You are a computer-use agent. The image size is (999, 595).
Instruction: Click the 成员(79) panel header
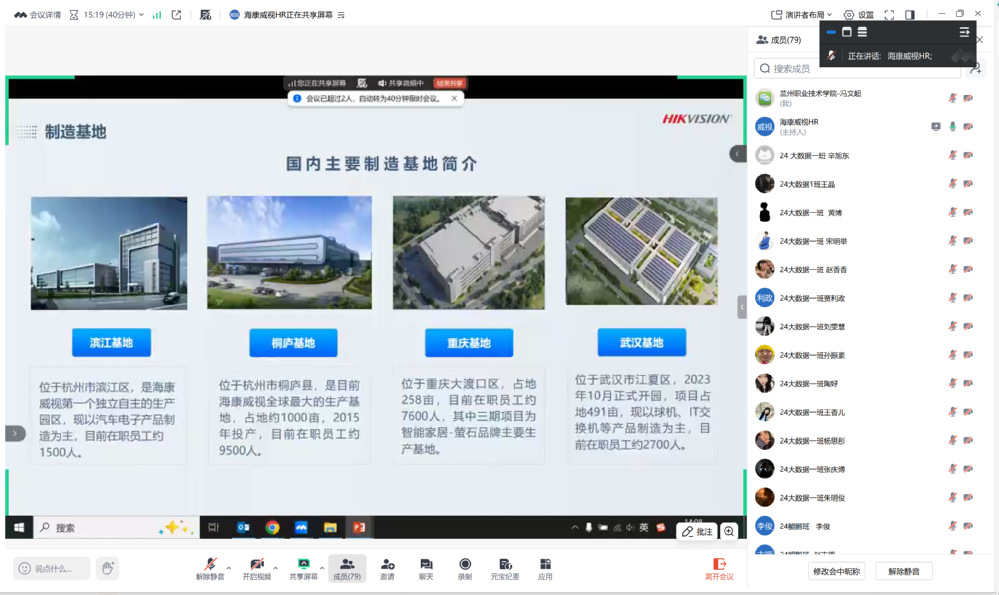[779, 39]
